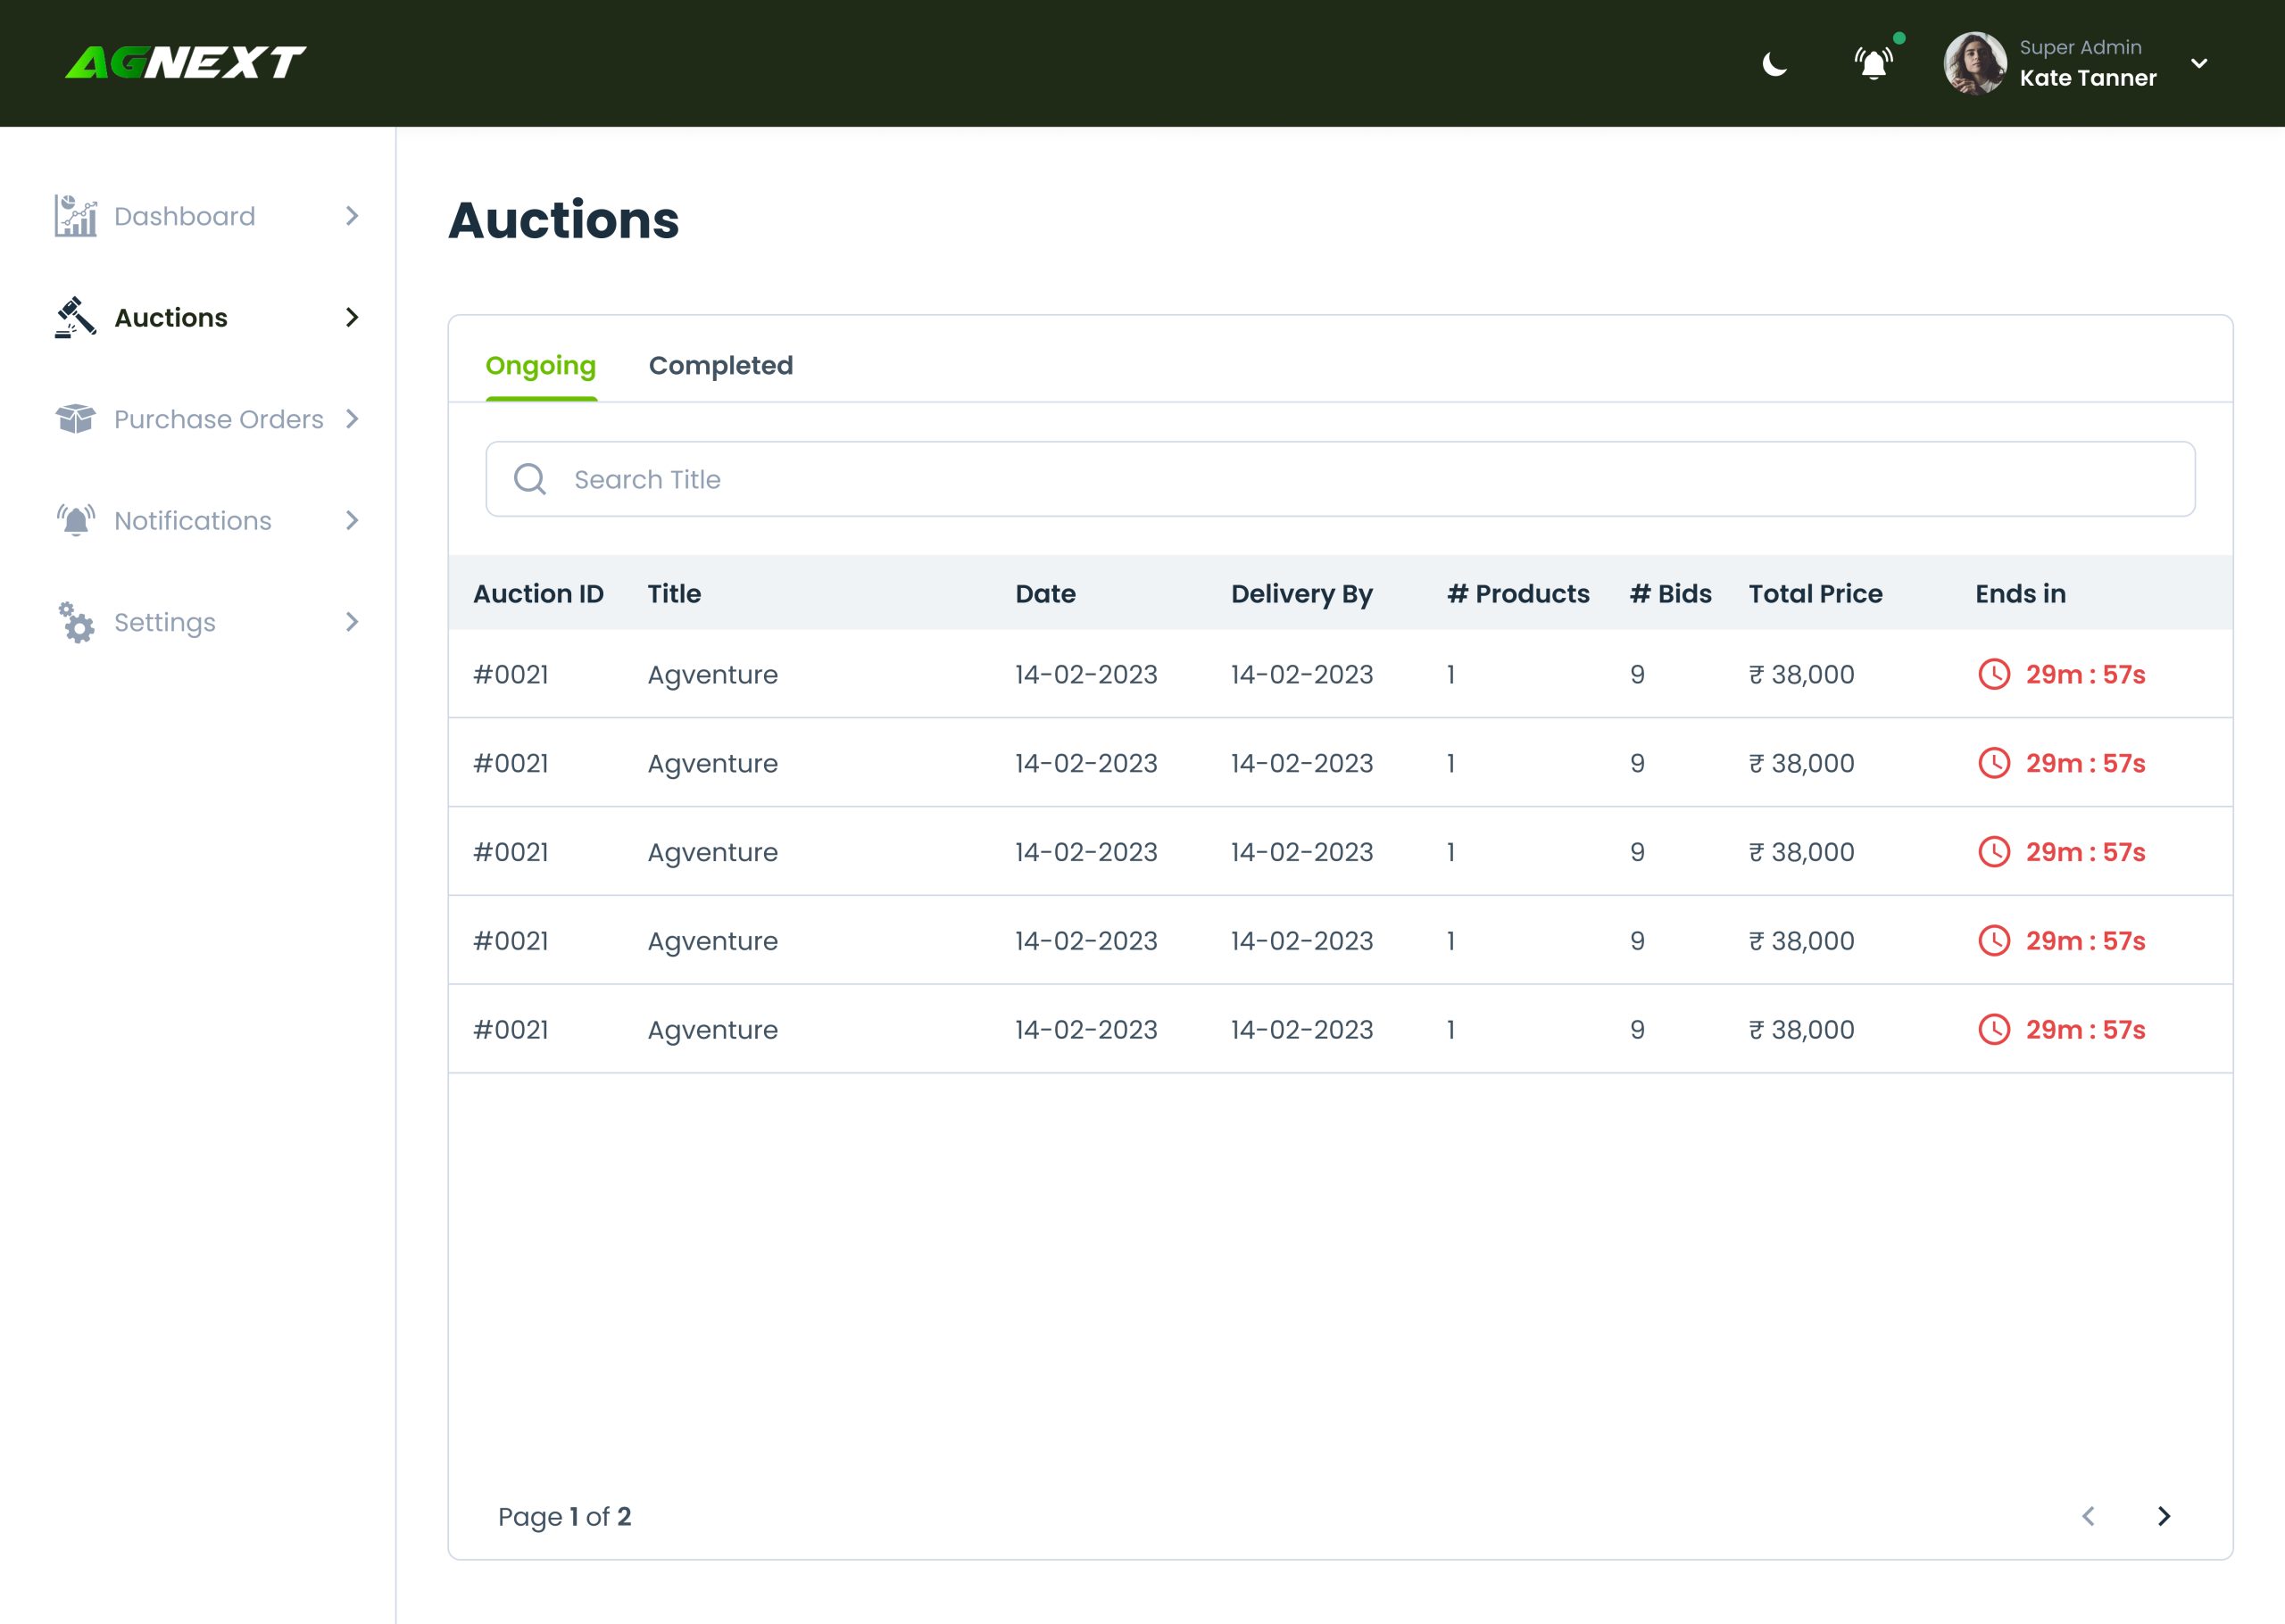Screen dimensions: 2285x1624
Task: Click the Purchase Orders box icon
Action: pos(76,419)
